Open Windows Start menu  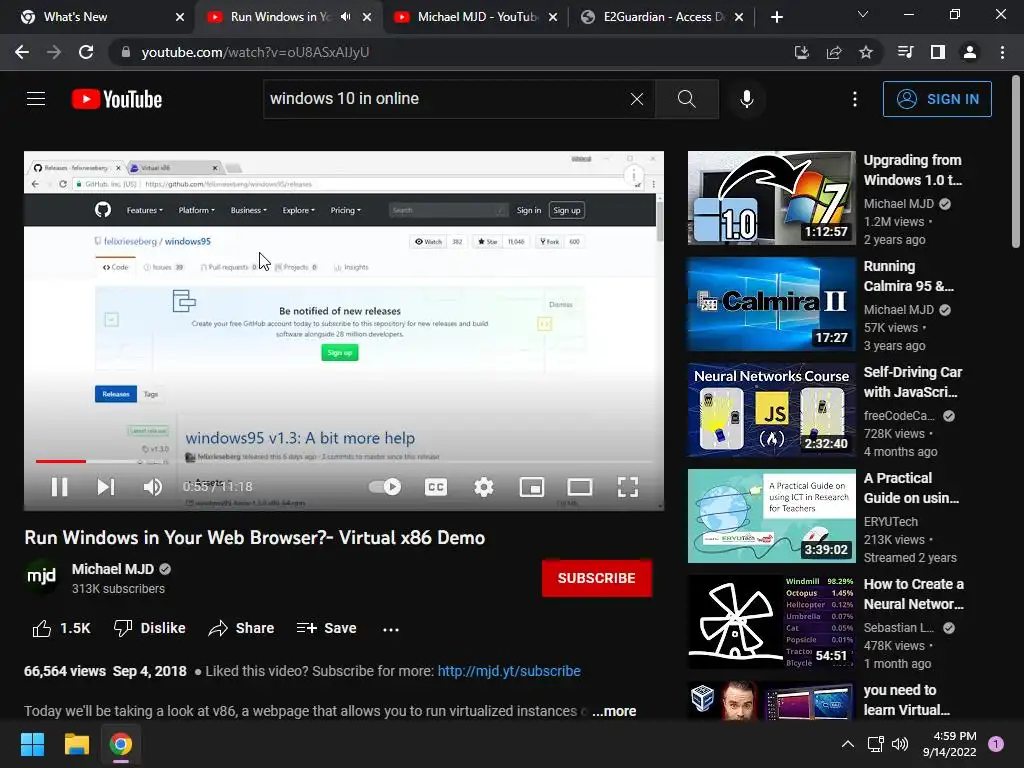click(x=32, y=744)
